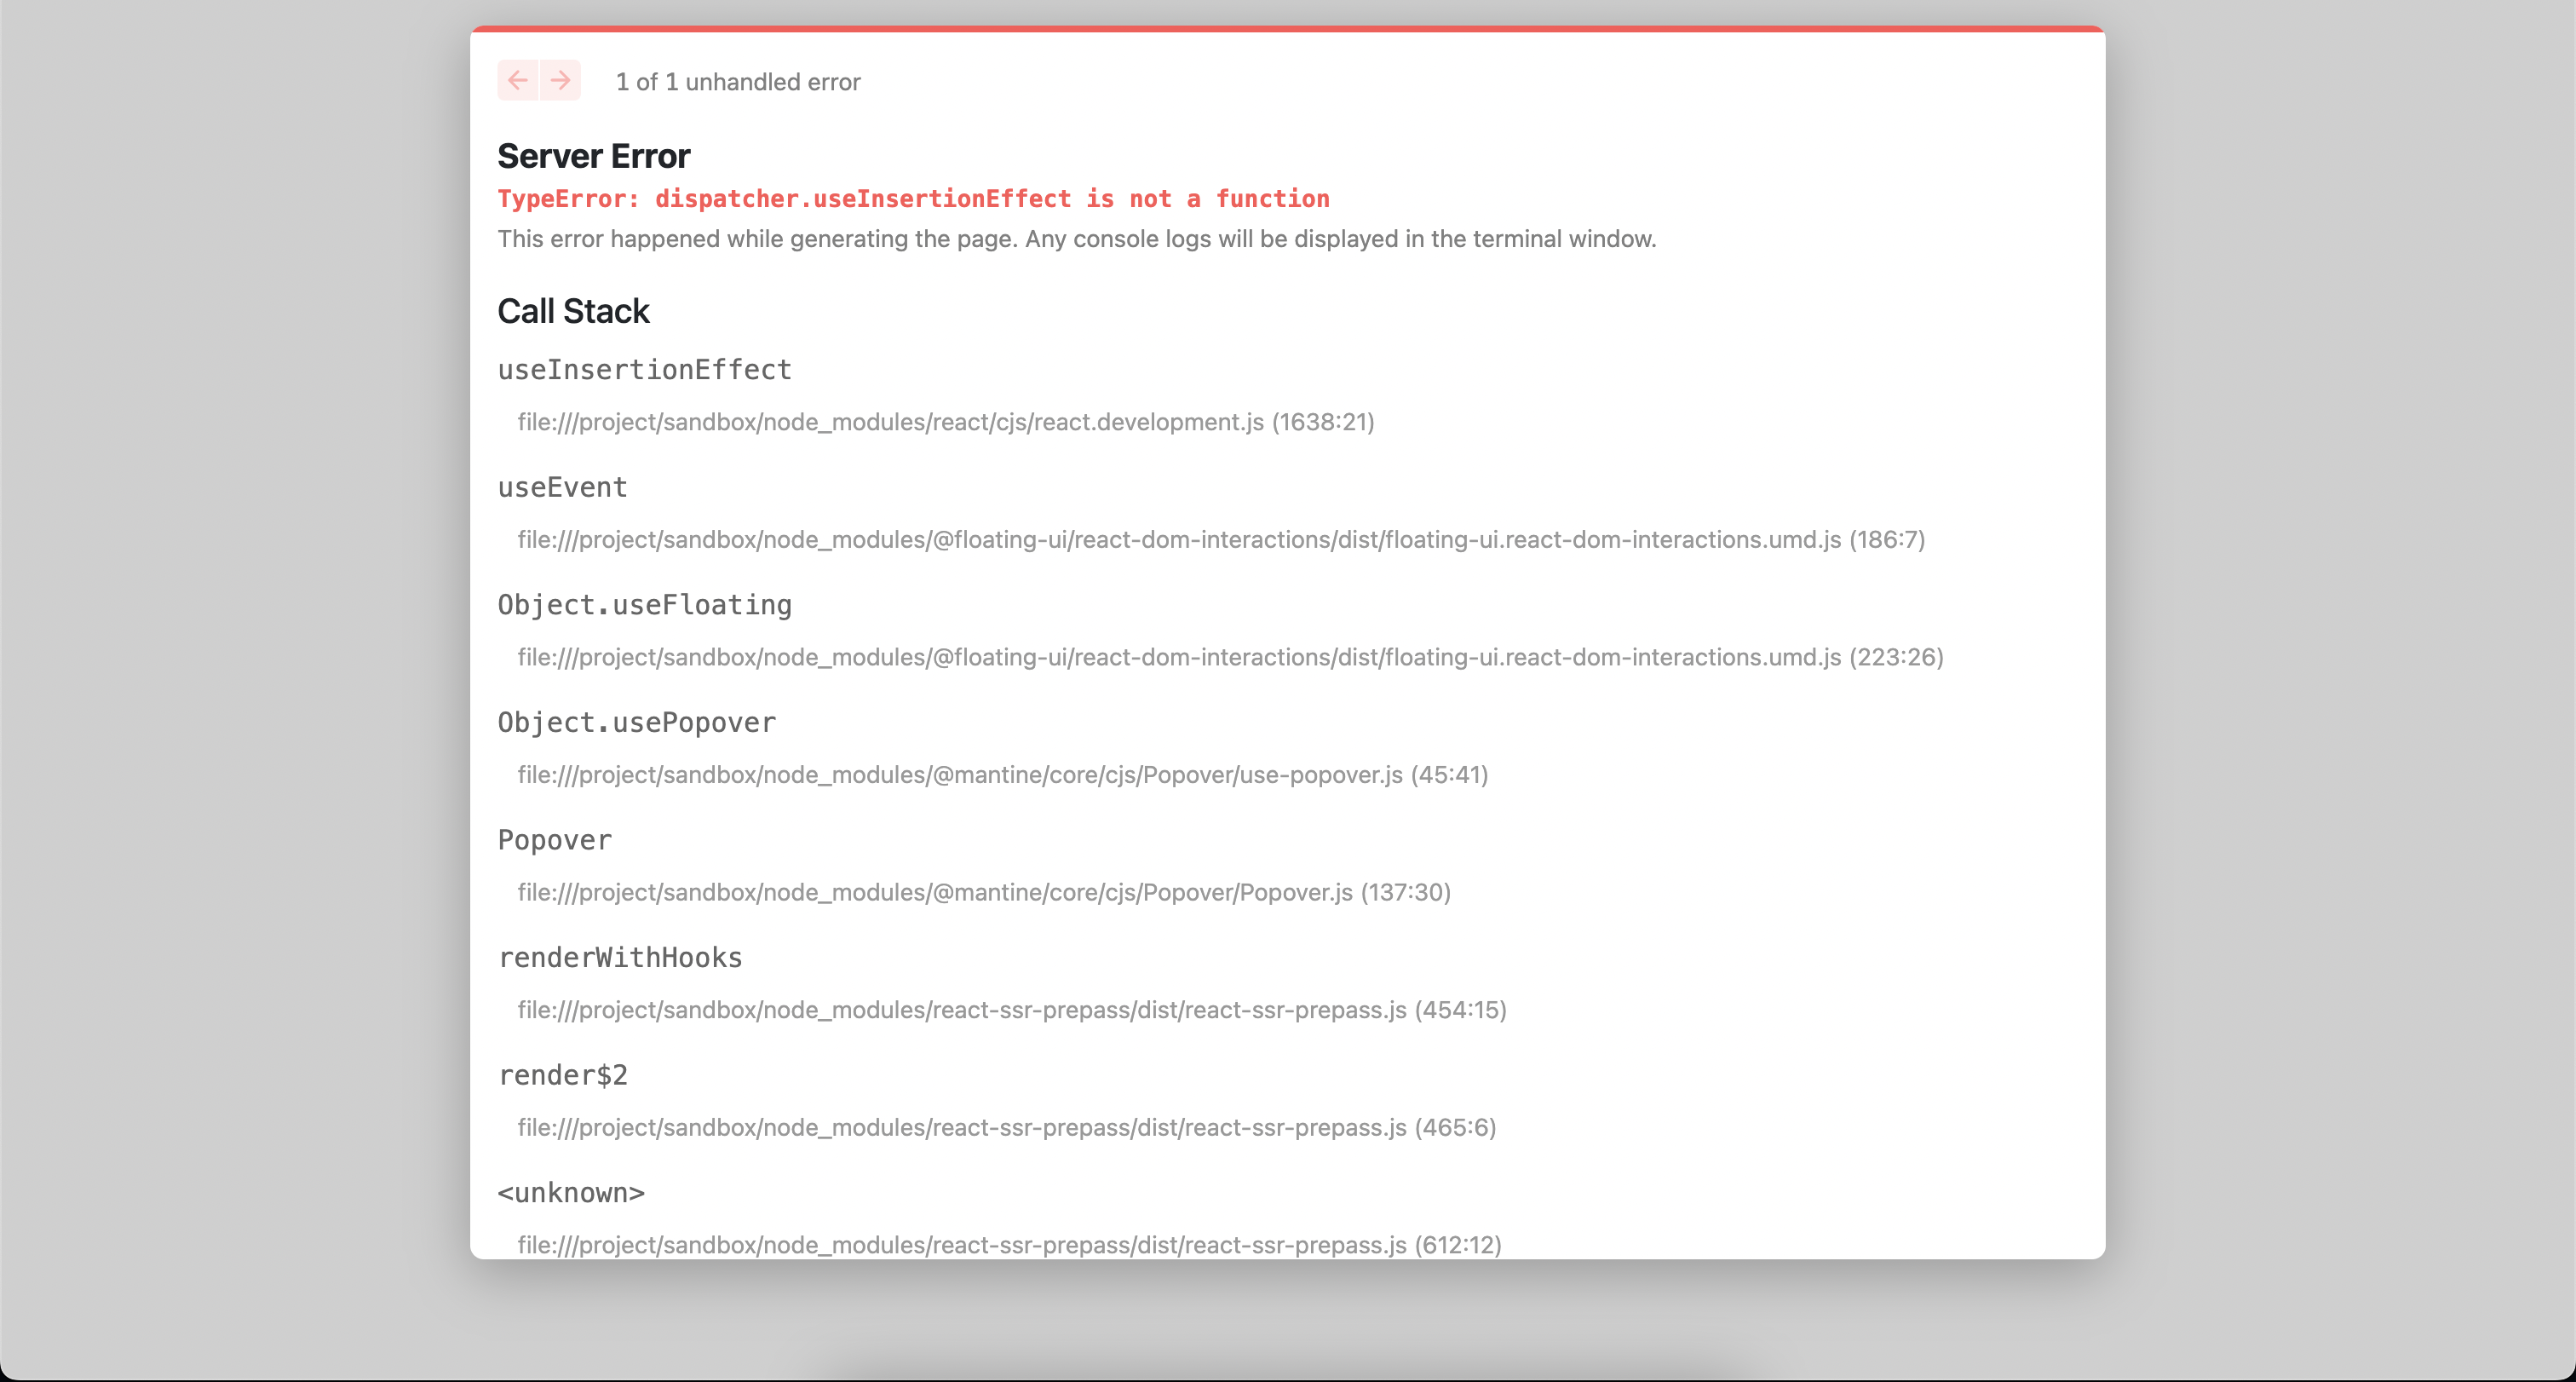Select the Popover call stack frame
This screenshot has width=2576, height=1382.
pos(555,840)
